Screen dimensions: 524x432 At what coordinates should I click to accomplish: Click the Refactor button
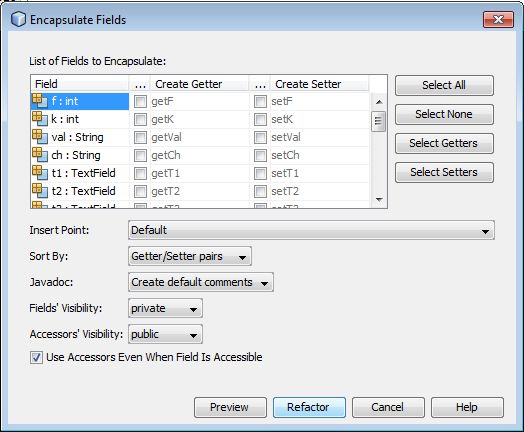[x=309, y=407]
